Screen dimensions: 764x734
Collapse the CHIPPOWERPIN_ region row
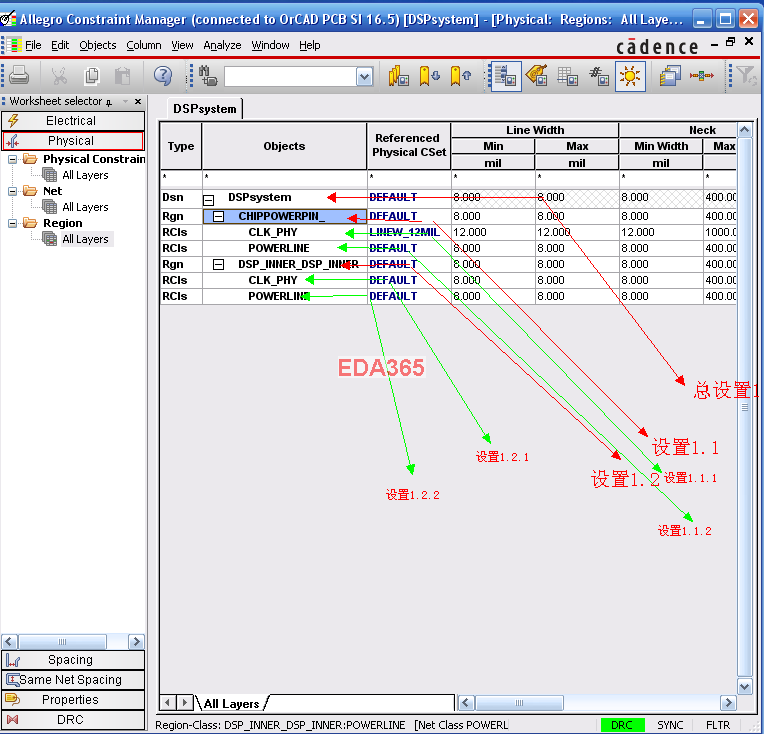pyautogui.click(x=219, y=216)
